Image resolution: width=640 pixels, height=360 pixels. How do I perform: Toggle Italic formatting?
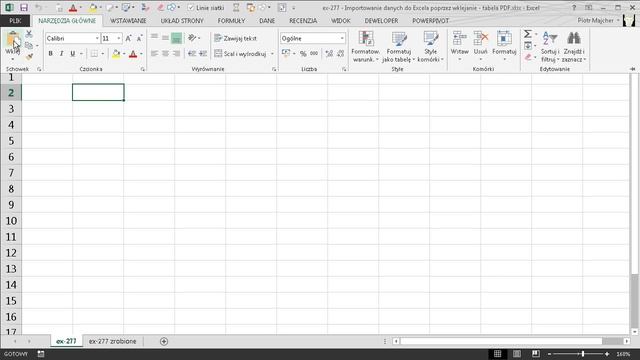tap(61, 53)
